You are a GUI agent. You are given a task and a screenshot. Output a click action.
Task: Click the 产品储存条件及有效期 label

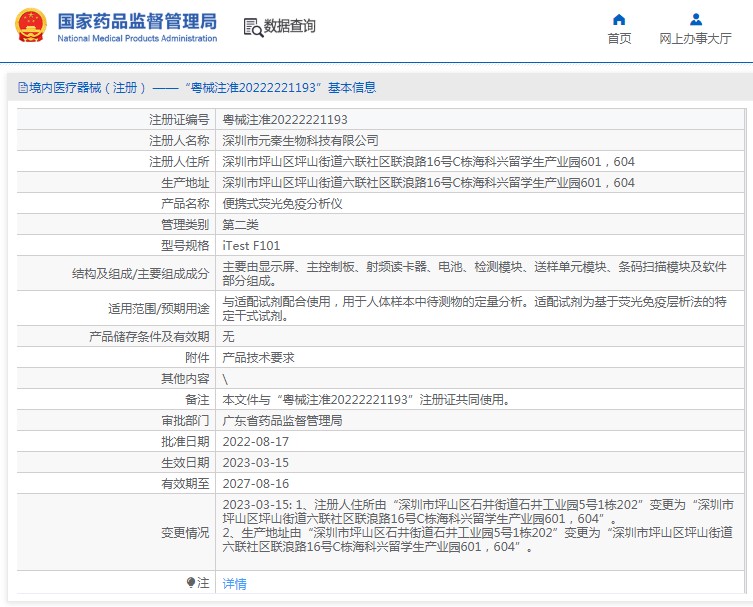pos(149,336)
